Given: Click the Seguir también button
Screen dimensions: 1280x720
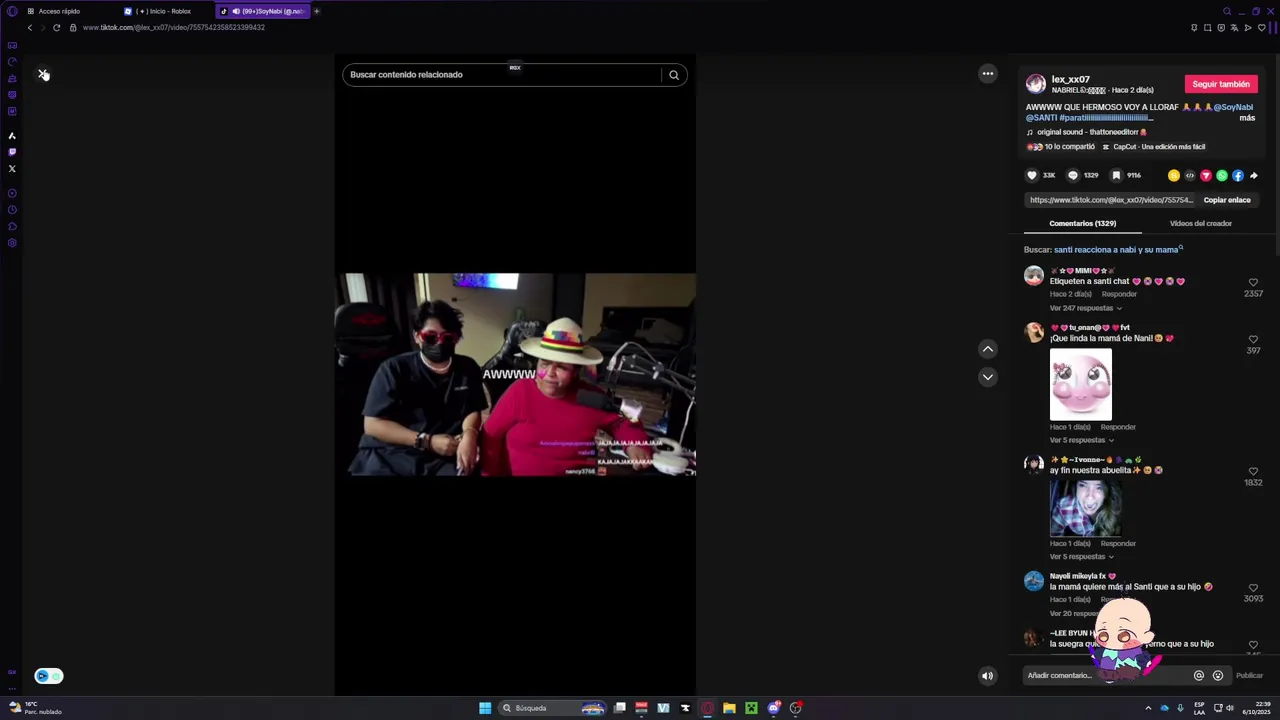Looking at the screenshot, I should (1221, 84).
